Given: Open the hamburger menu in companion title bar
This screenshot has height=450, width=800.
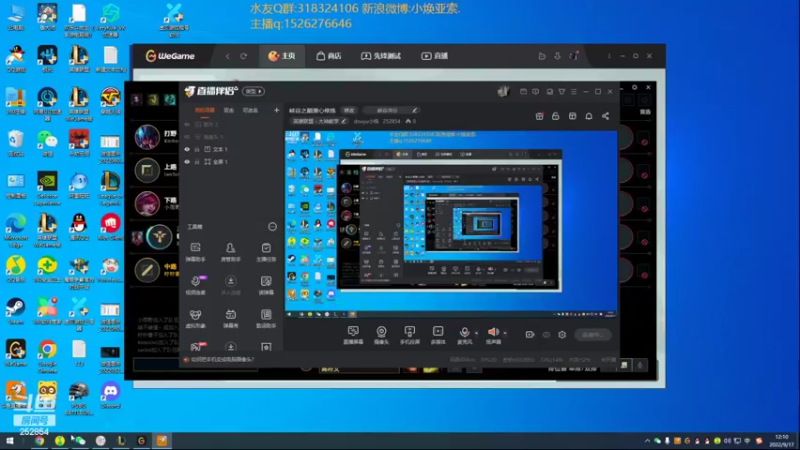Looking at the screenshot, I should pyautogui.click(x=574, y=92).
